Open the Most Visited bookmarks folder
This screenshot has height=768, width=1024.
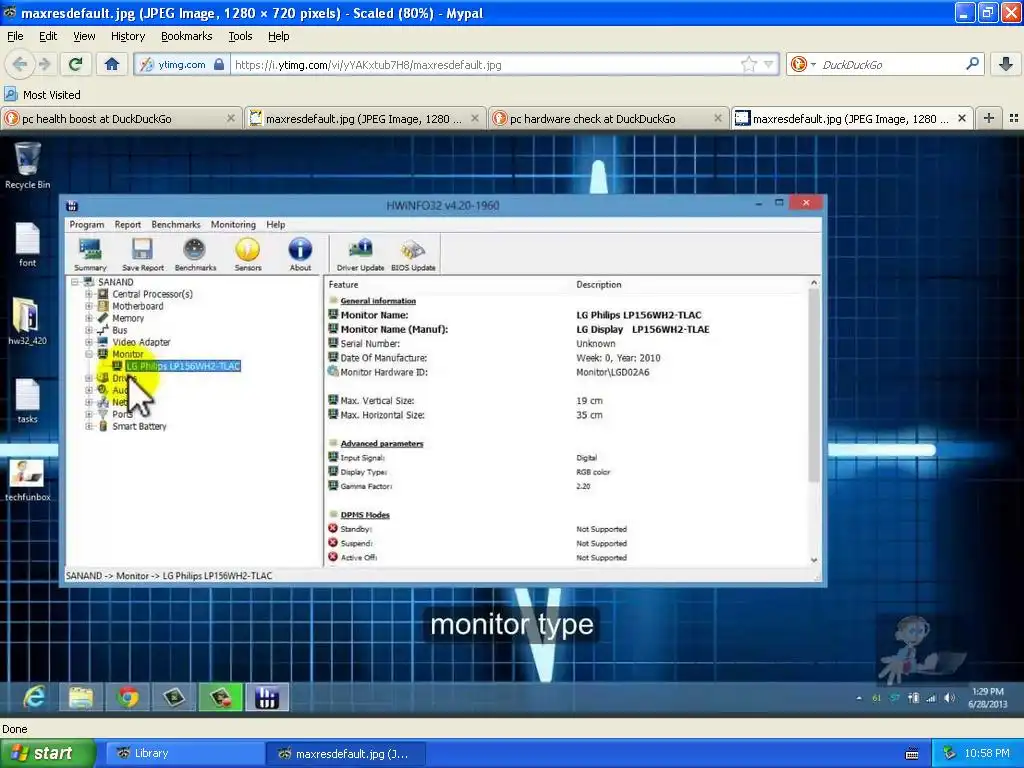click(42, 95)
